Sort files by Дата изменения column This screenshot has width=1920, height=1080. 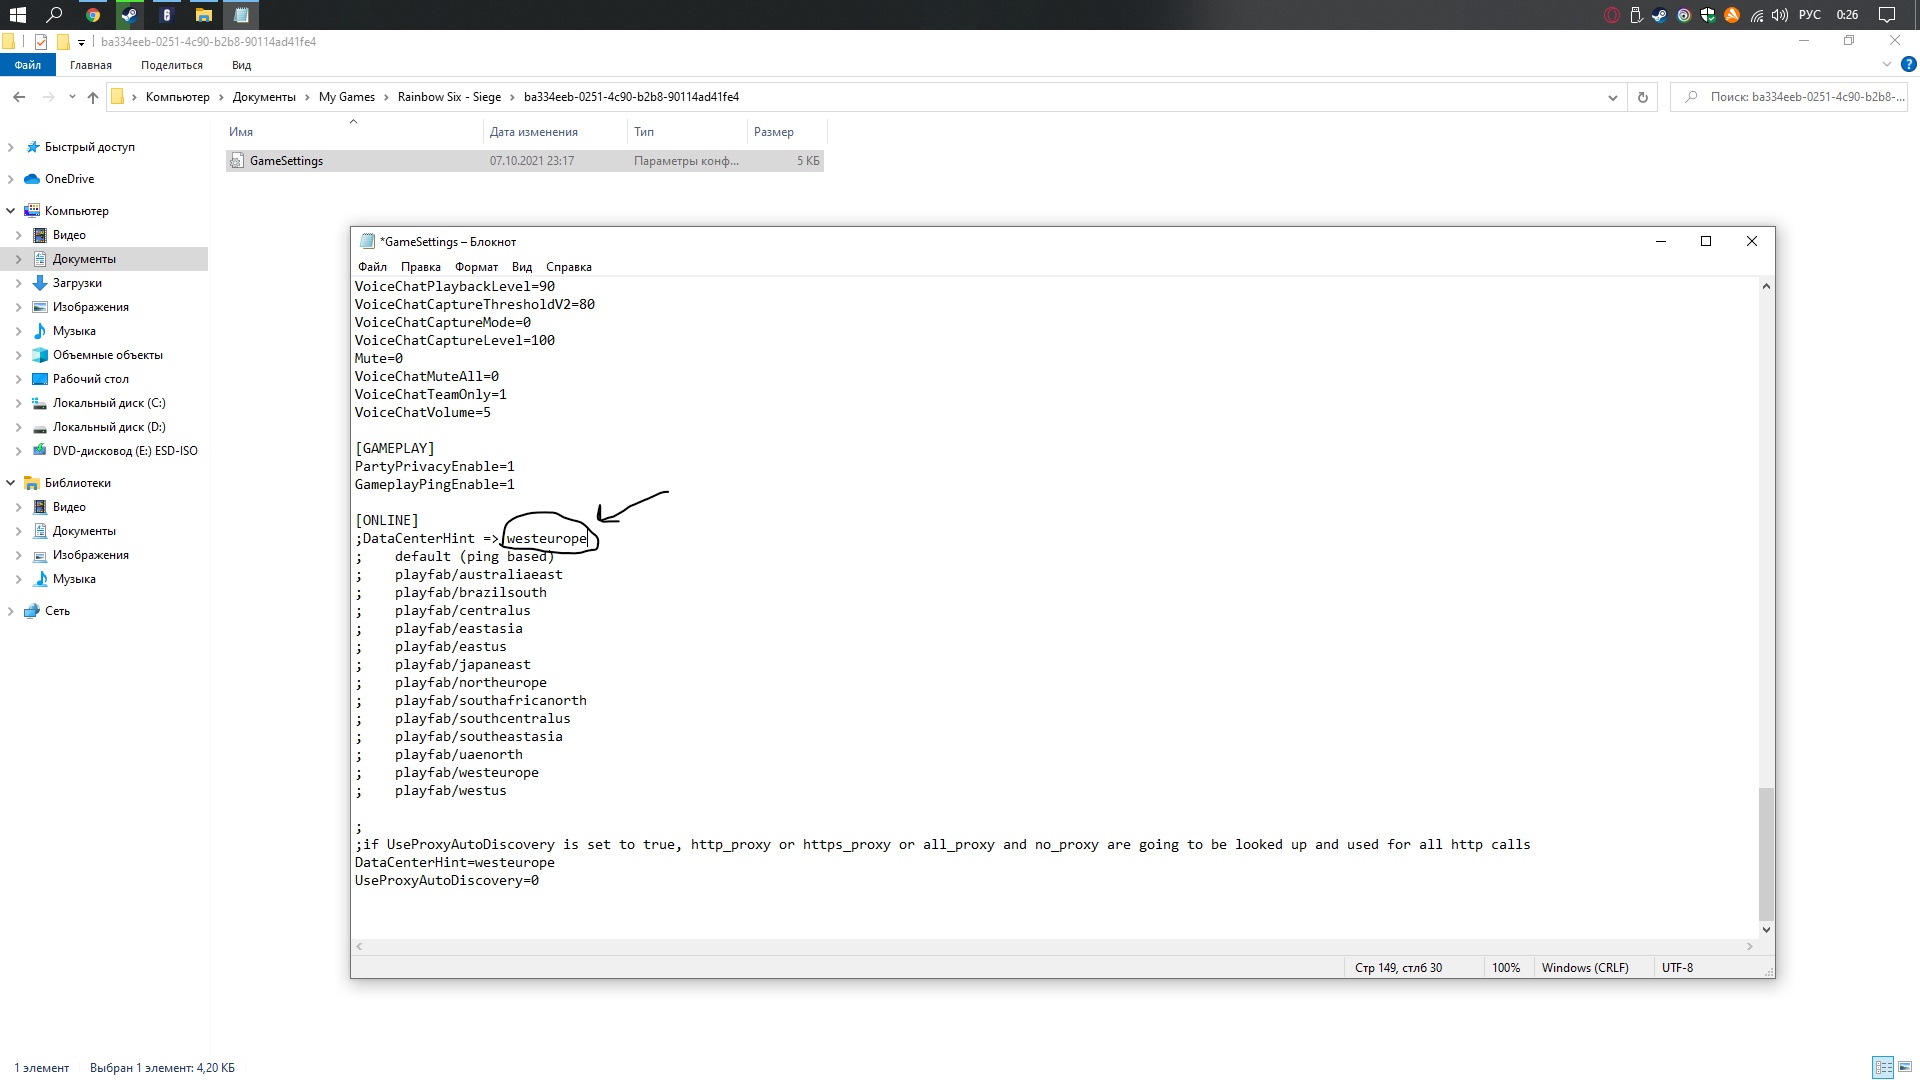click(534, 132)
